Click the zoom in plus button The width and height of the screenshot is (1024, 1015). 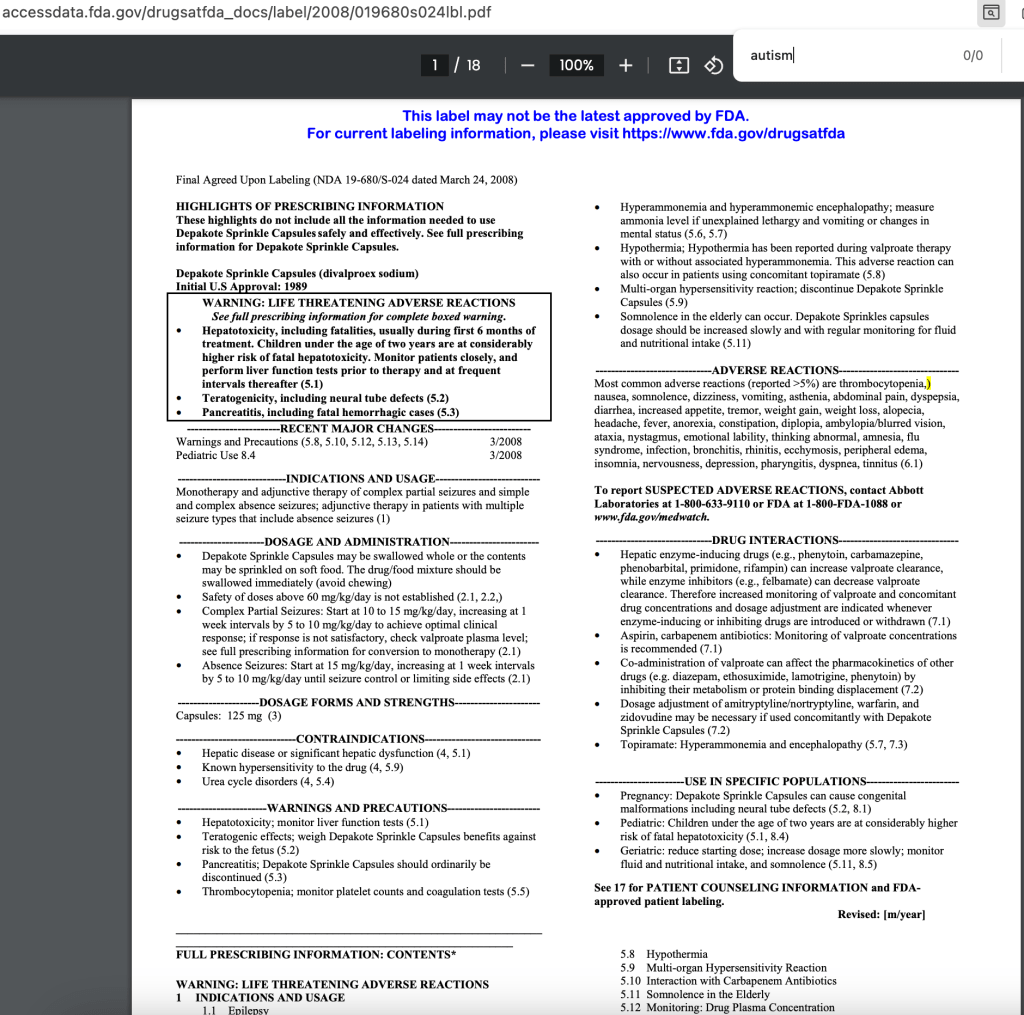click(x=626, y=65)
